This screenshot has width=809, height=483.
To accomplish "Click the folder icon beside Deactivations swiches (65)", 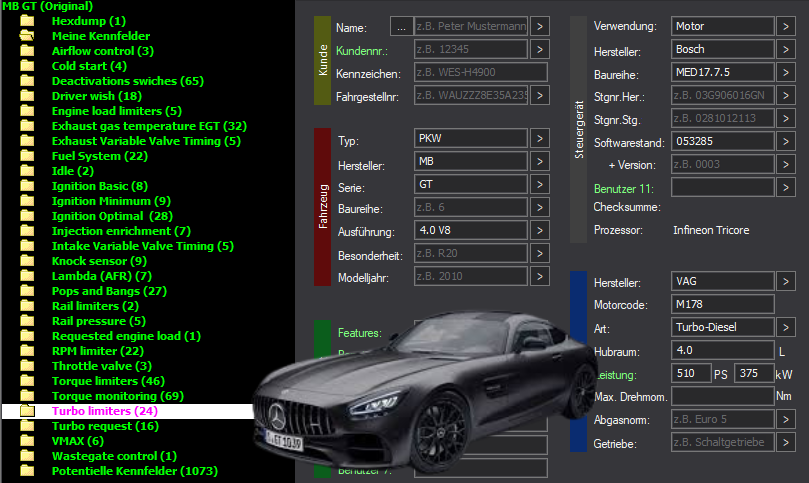I will click(x=27, y=81).
